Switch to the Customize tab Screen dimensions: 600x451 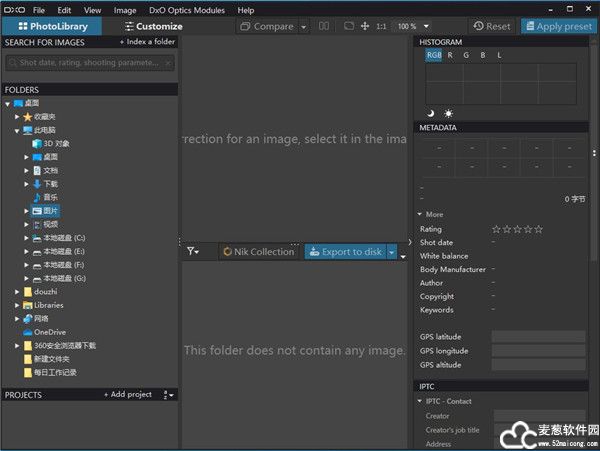pos(153,26)
